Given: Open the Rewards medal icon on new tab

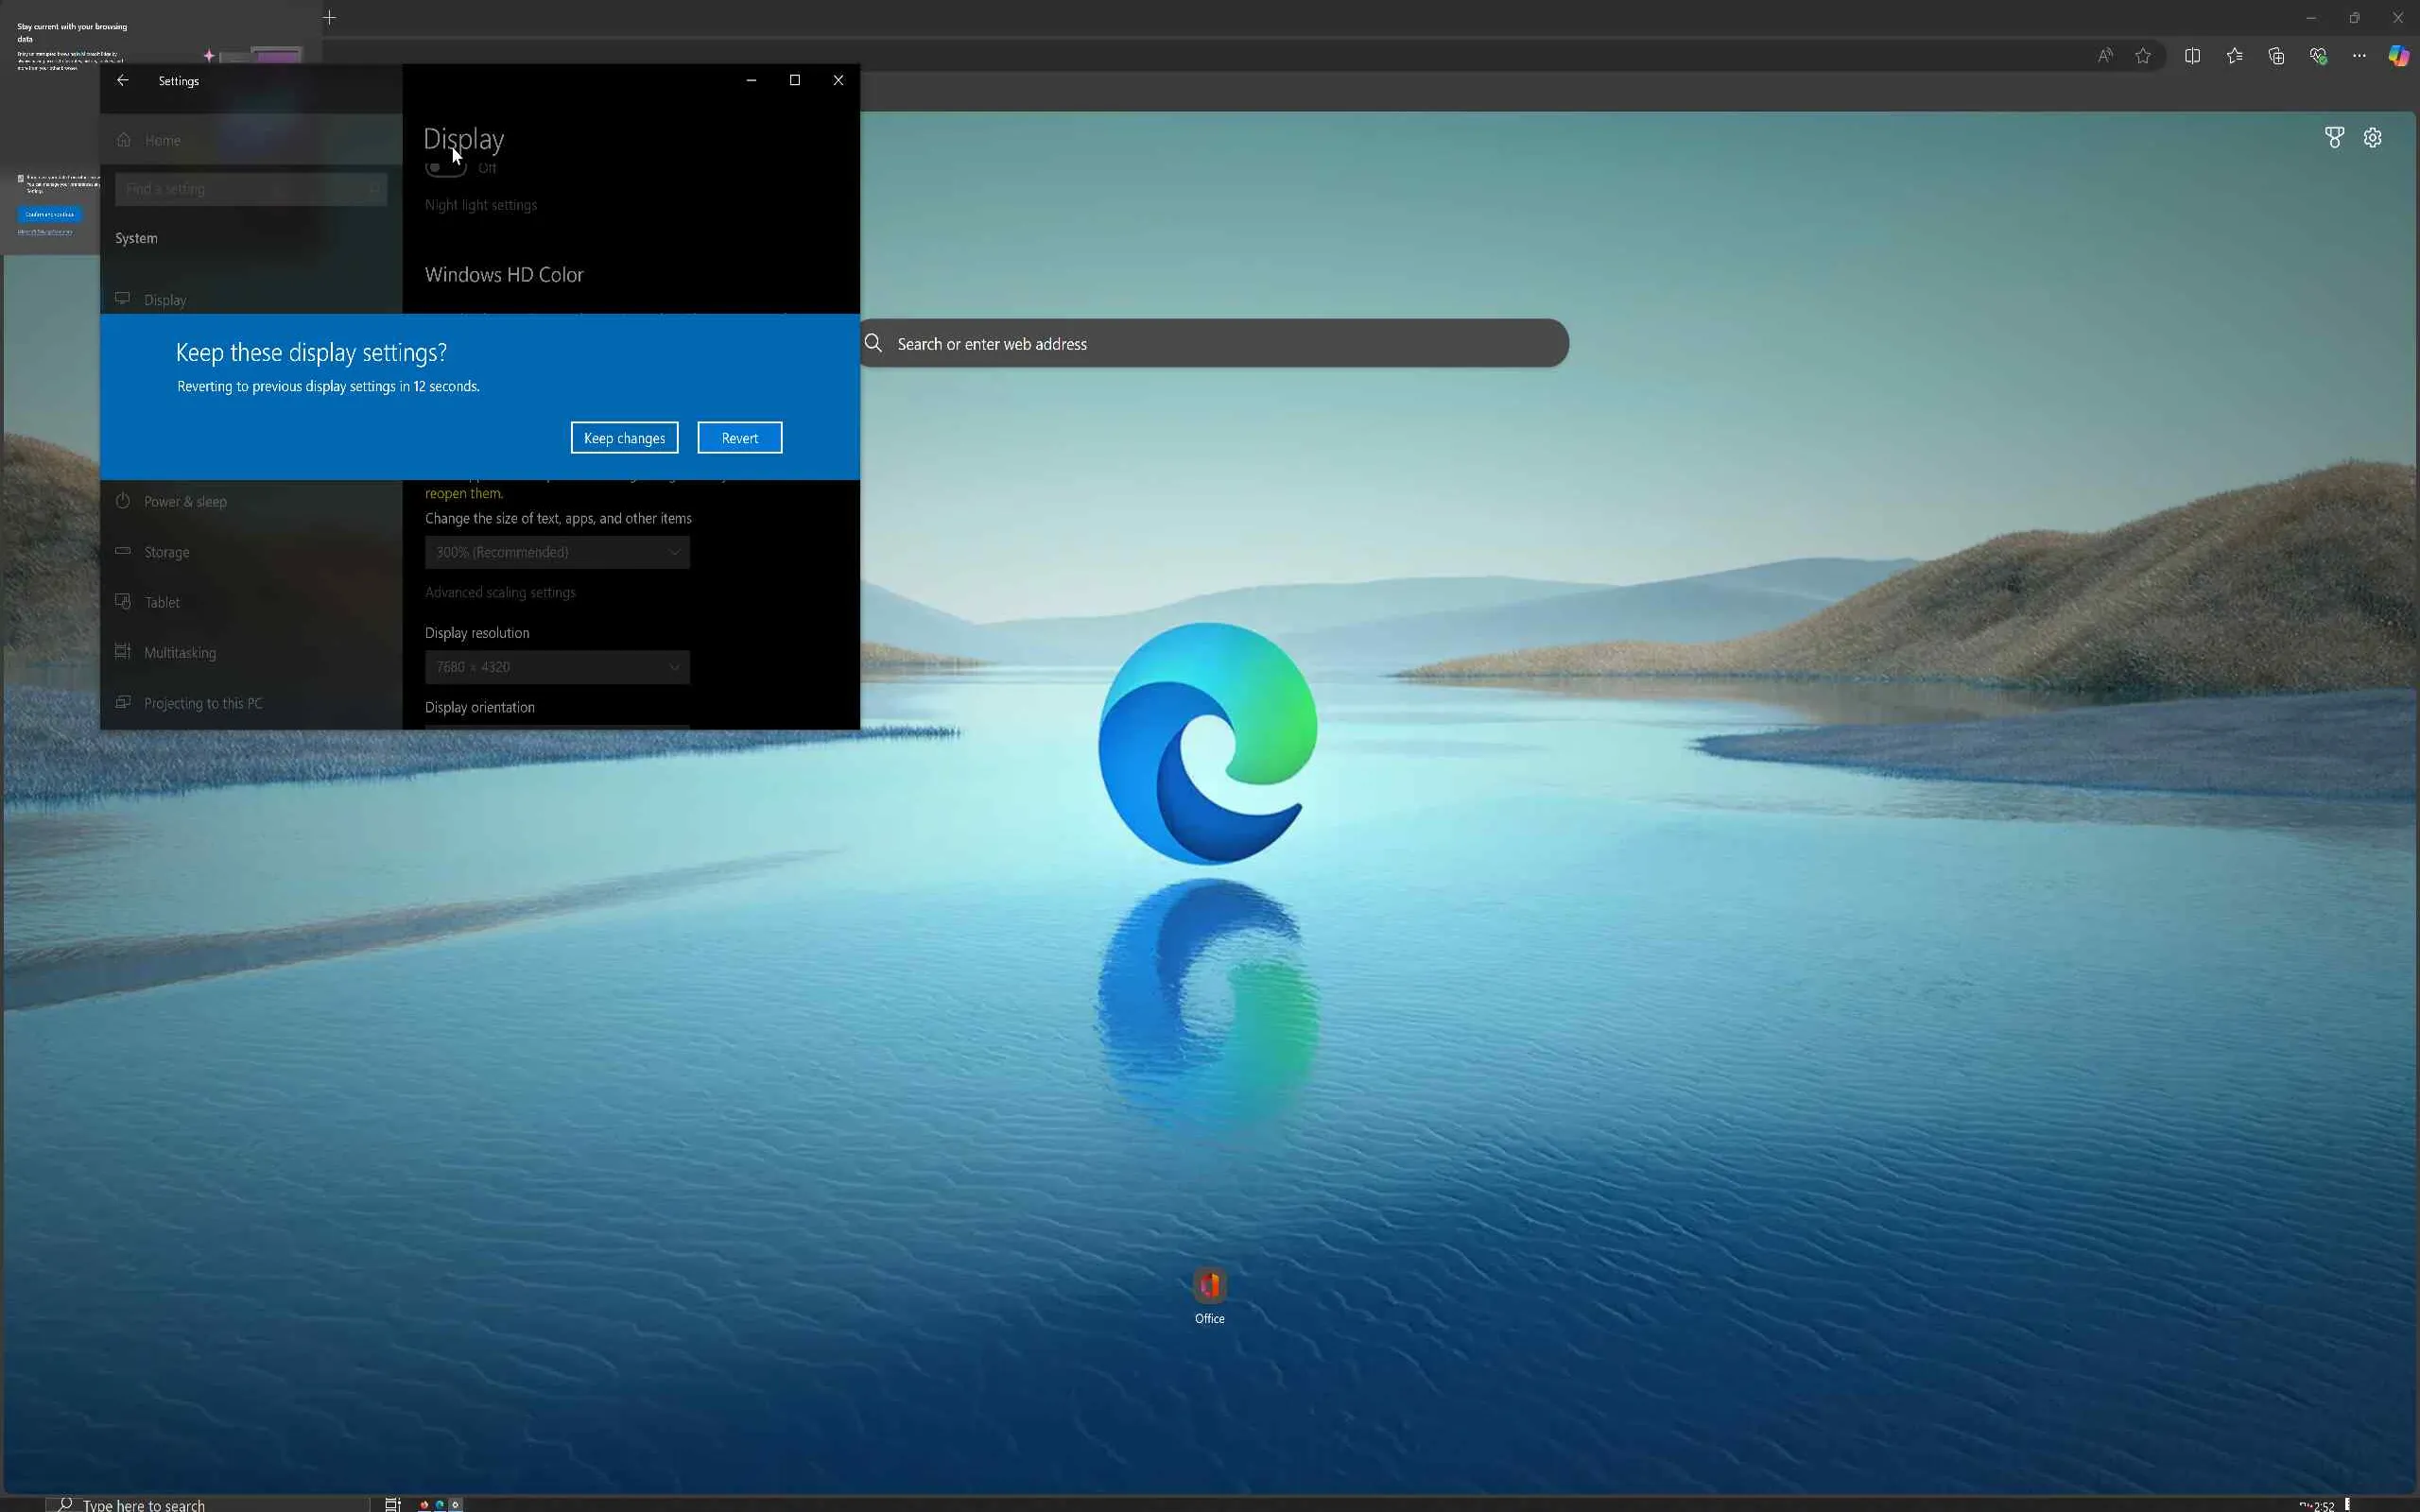Looking at the screenshot, I should [2334, 138].
